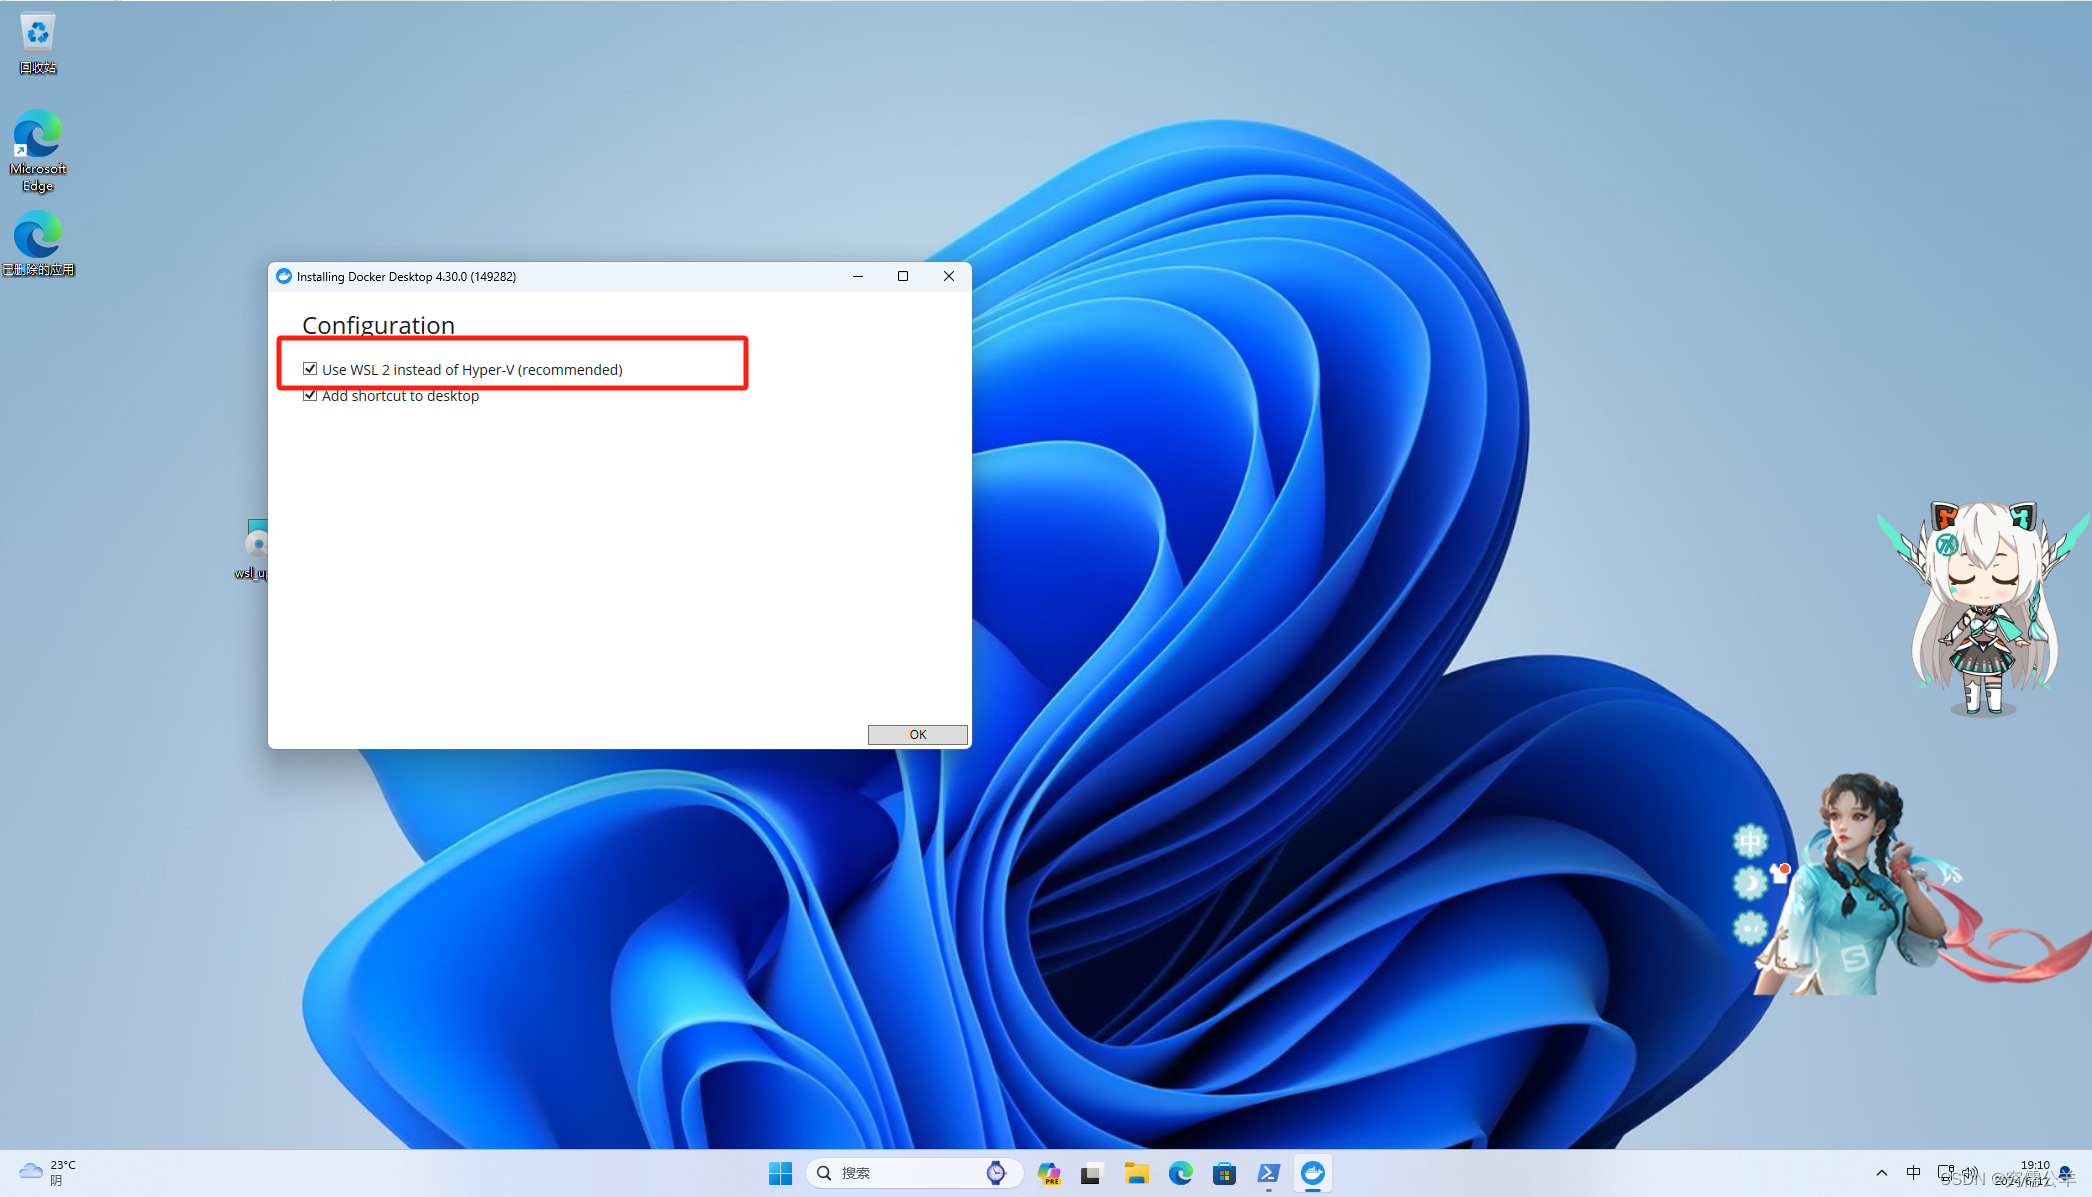Open Microsoft Store from taskbar
This screenshot has width=2092, height=1197.
(x=1224, y=1173)
